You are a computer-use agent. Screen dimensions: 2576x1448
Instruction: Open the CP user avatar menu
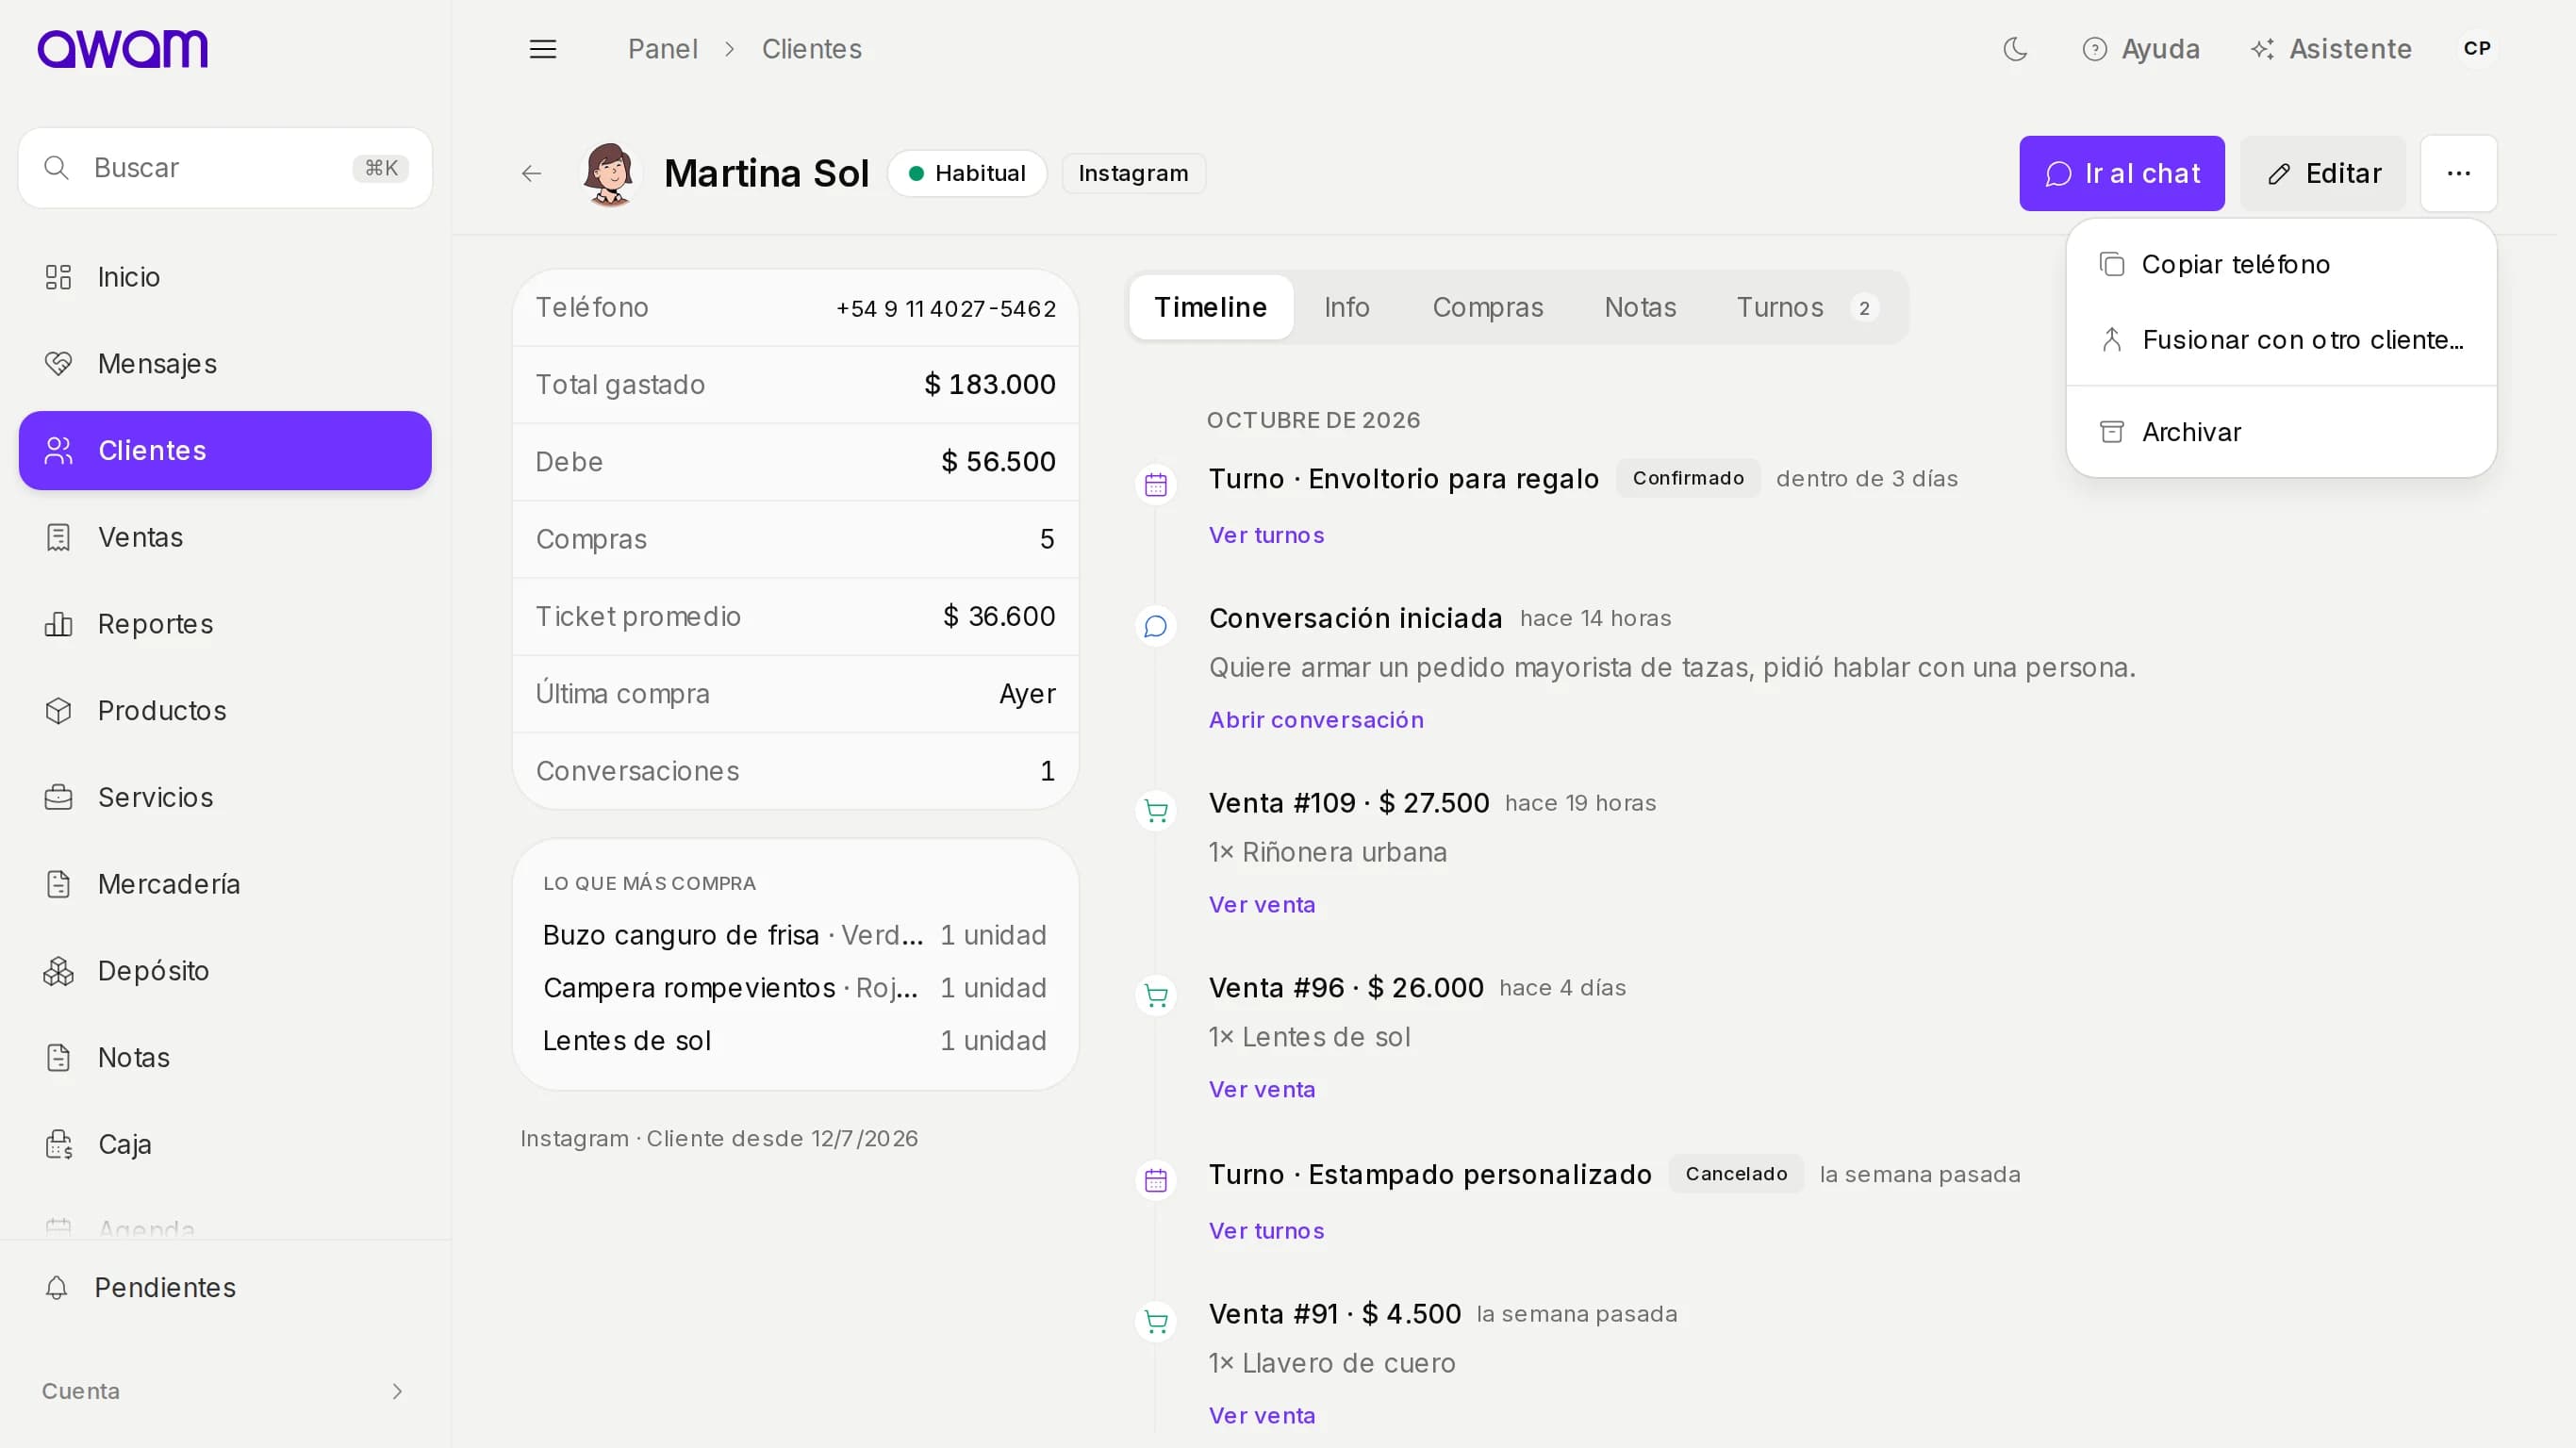point(2477,49)
